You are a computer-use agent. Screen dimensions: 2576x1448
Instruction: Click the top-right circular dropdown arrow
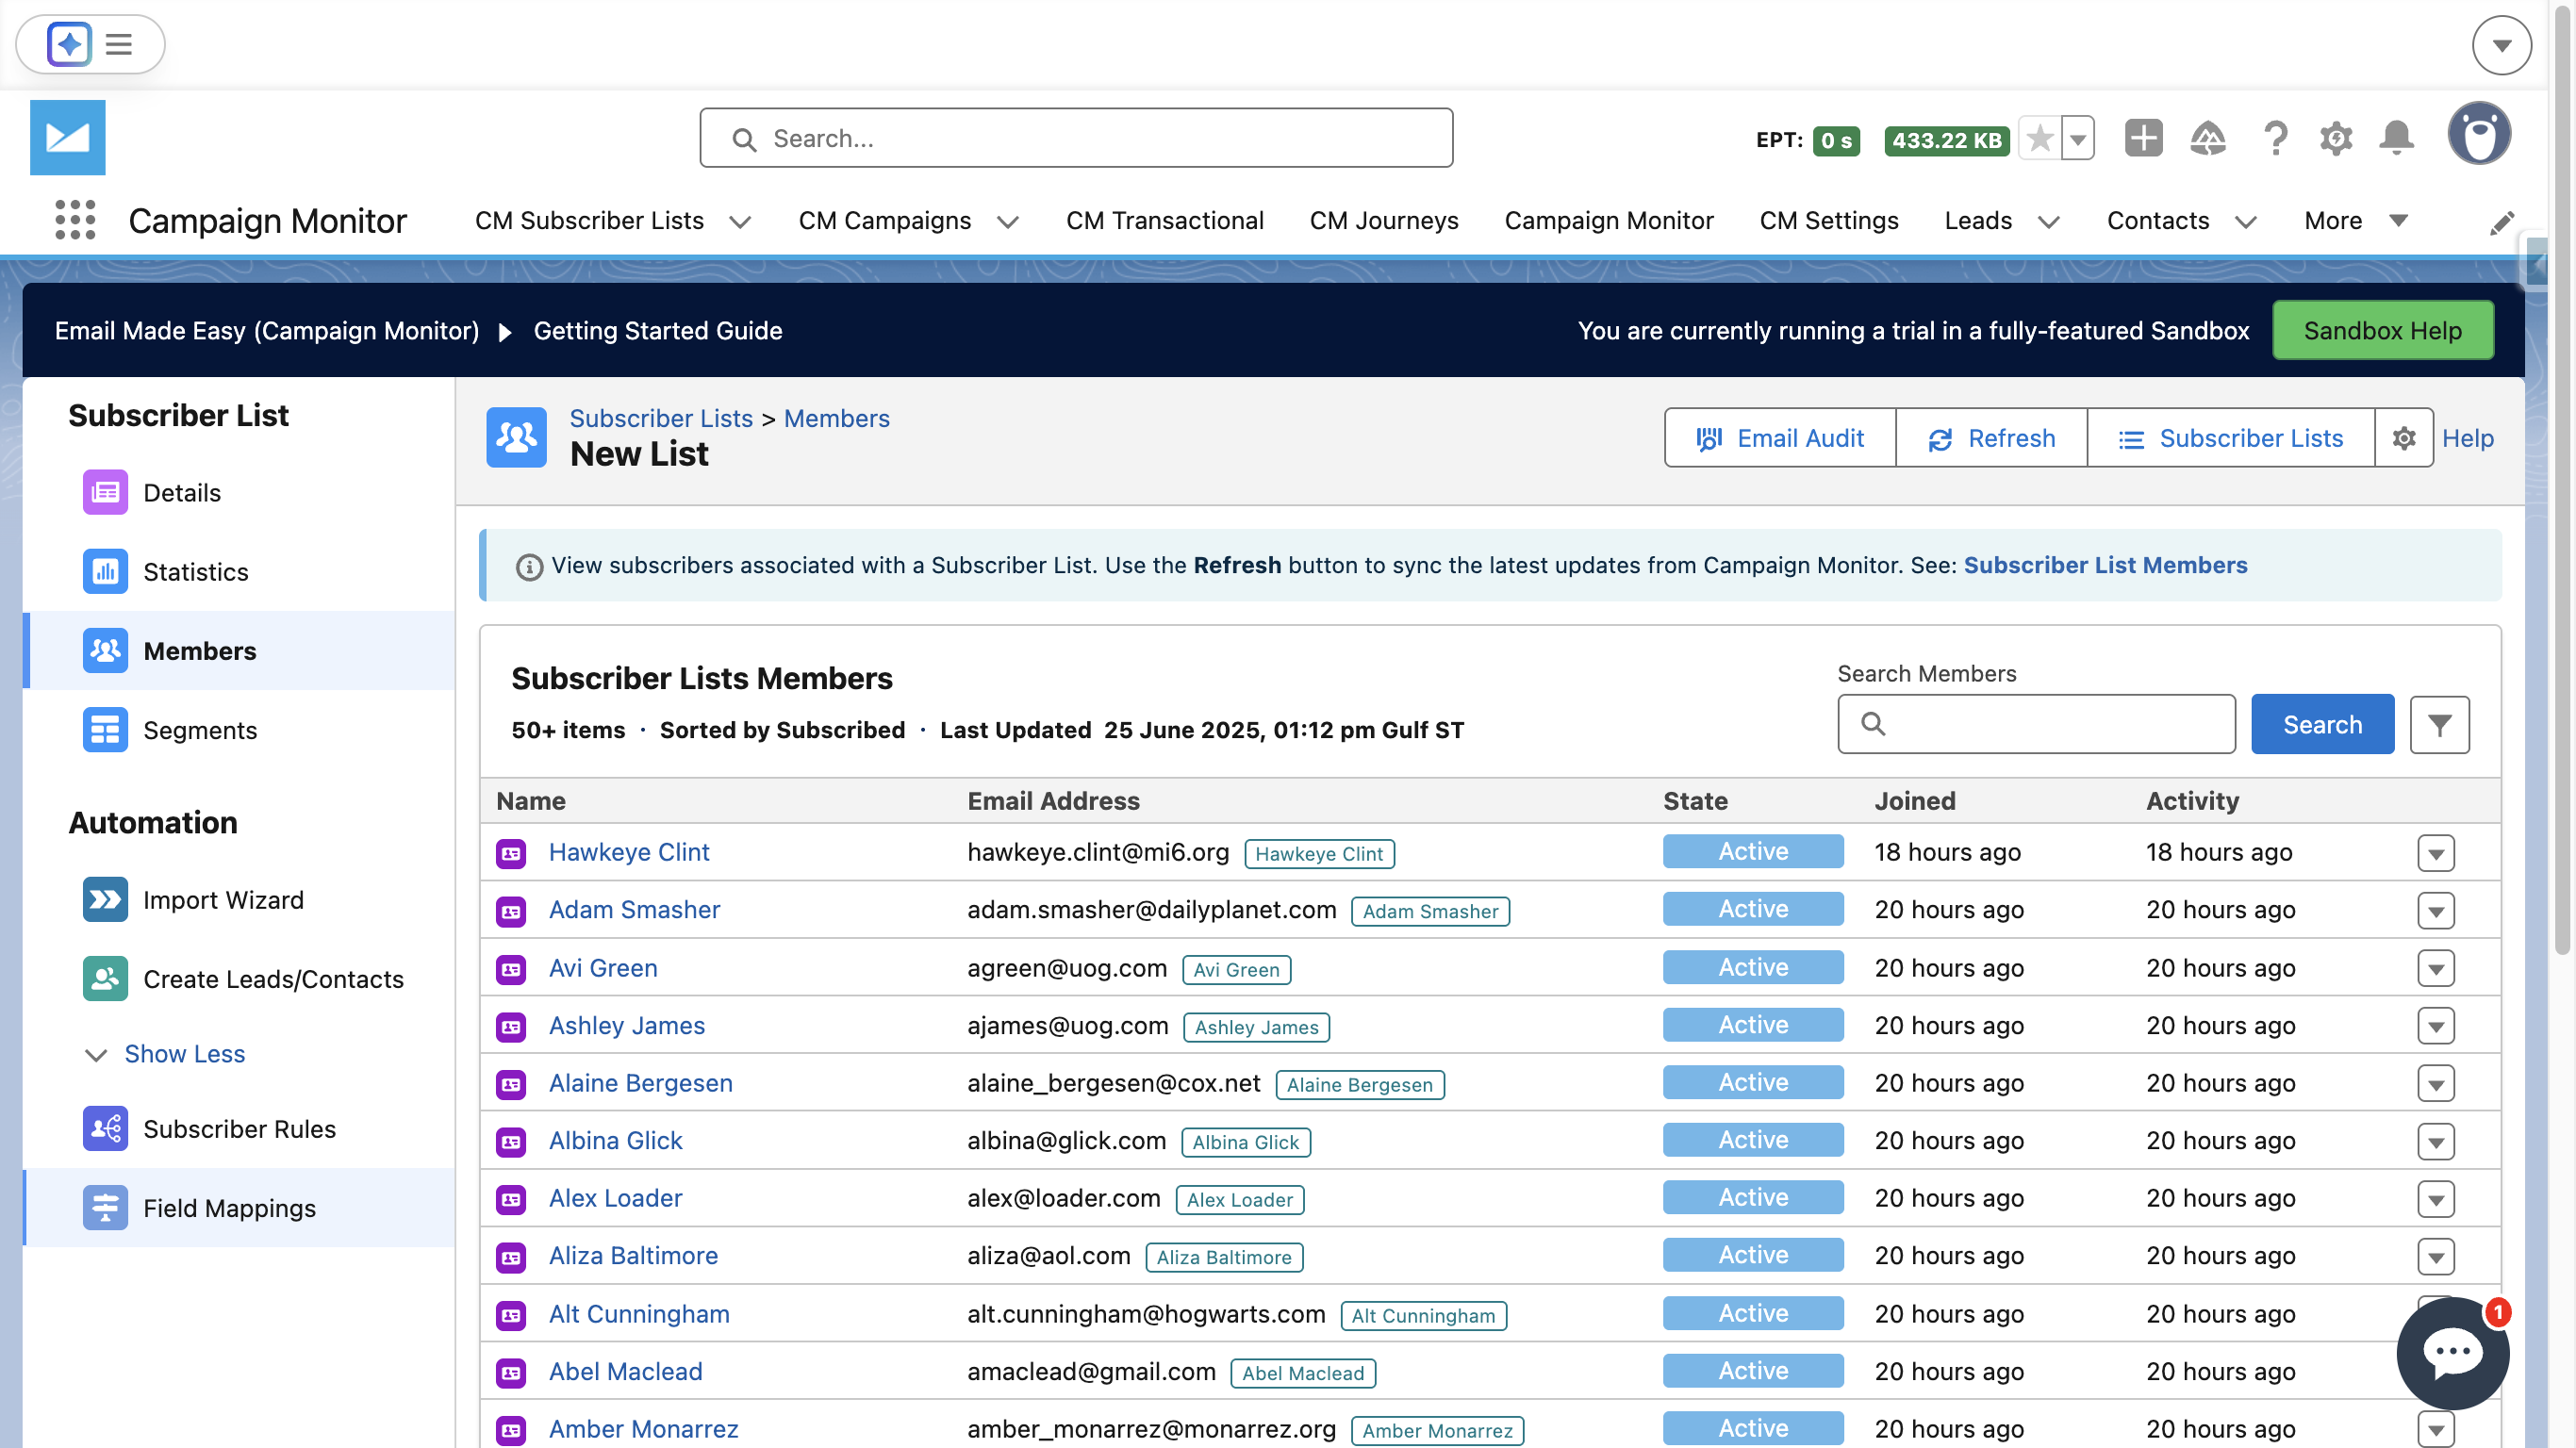(2501, 45)
